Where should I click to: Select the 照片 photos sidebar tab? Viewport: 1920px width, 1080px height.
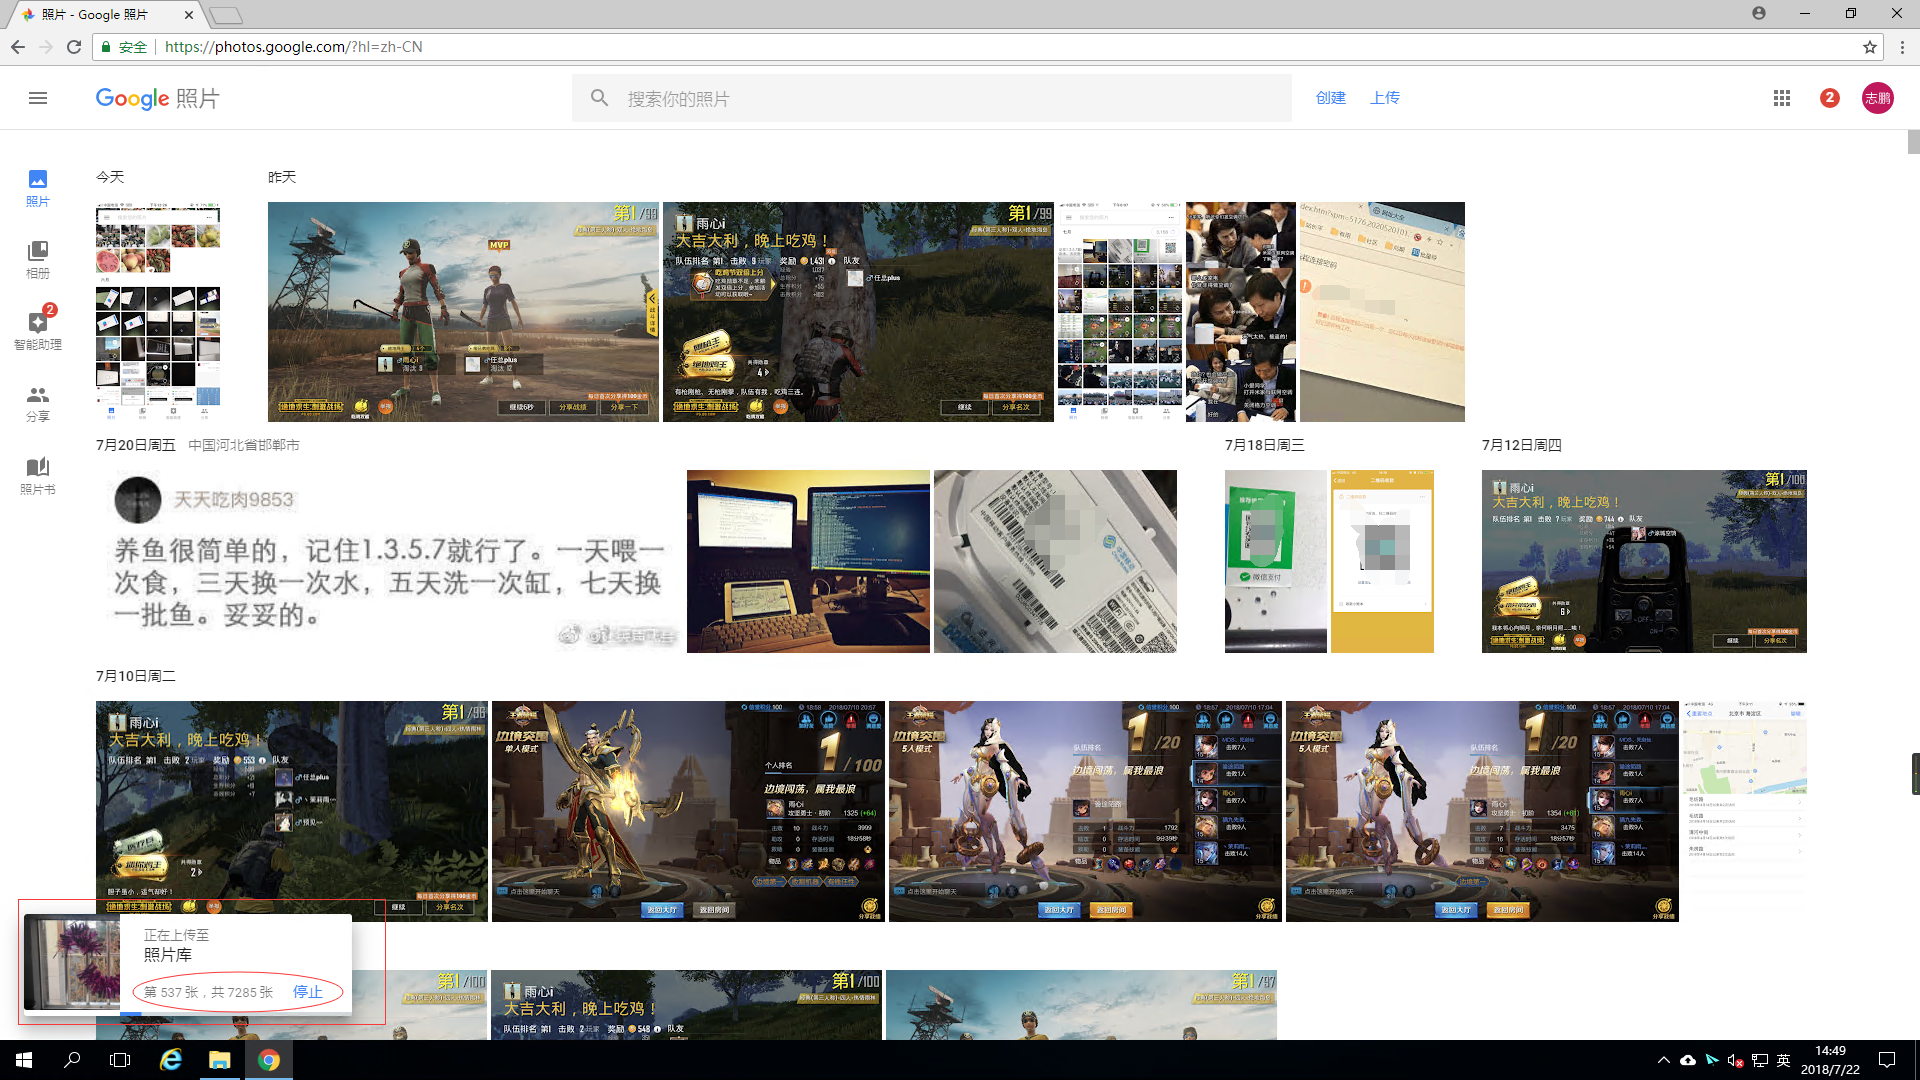click(38, 188)
